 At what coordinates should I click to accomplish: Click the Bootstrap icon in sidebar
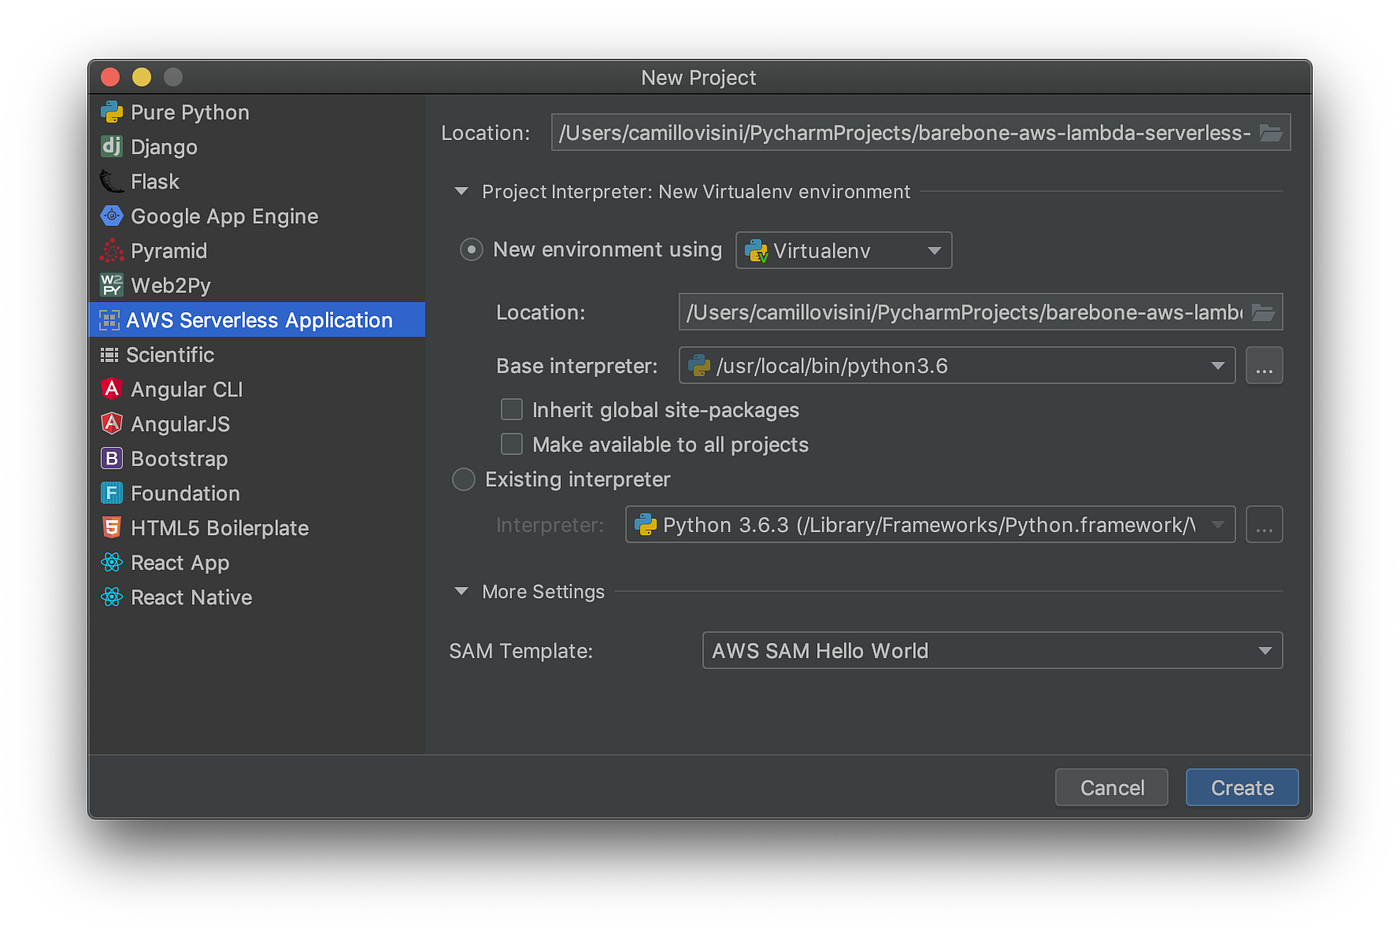coord(111,458)
